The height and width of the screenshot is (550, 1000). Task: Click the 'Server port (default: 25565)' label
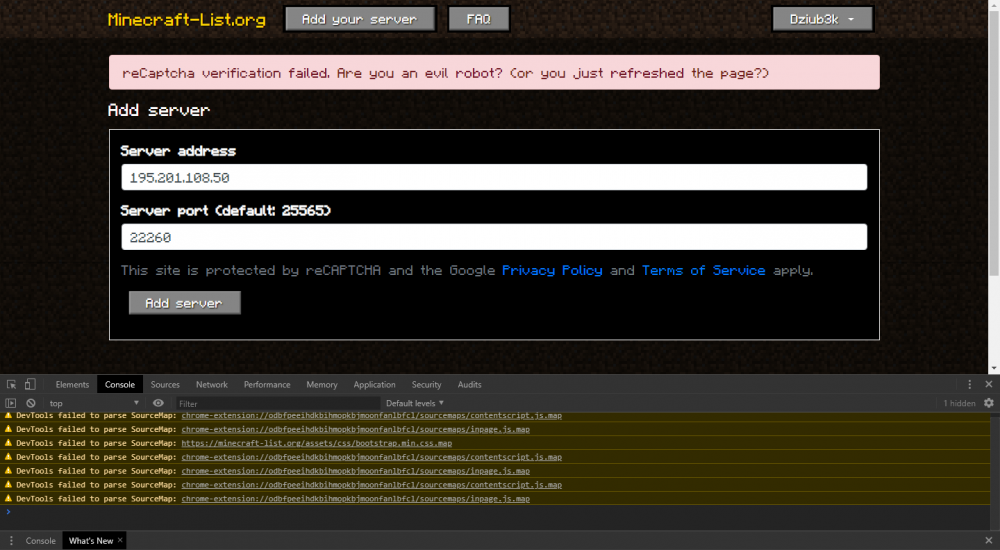click(226, 211)
